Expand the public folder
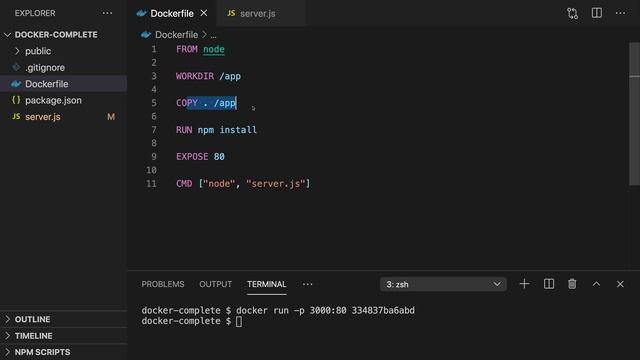Screen dimensions: 640x360 click(x=17, y=51)
